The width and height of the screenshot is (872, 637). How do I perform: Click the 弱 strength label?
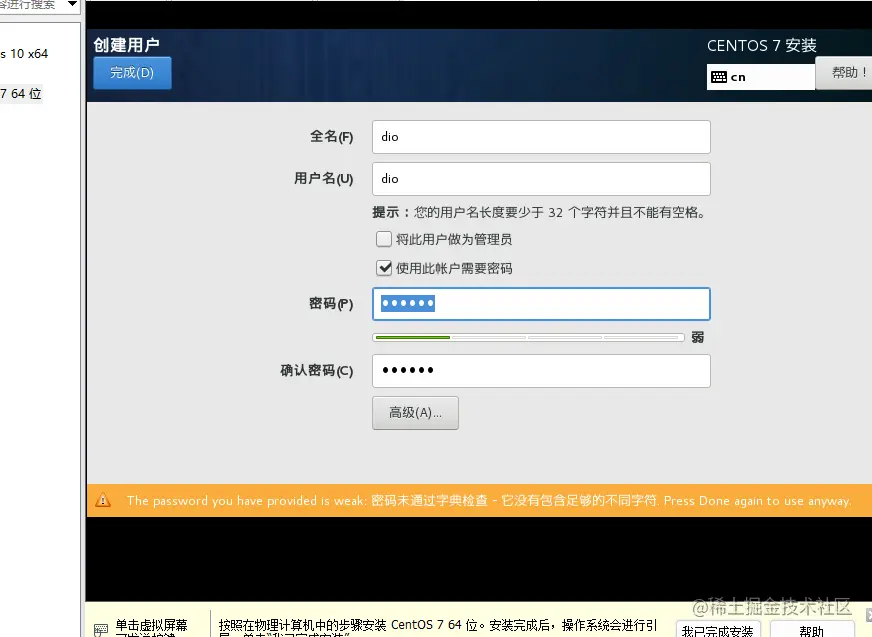click(697, 337)
